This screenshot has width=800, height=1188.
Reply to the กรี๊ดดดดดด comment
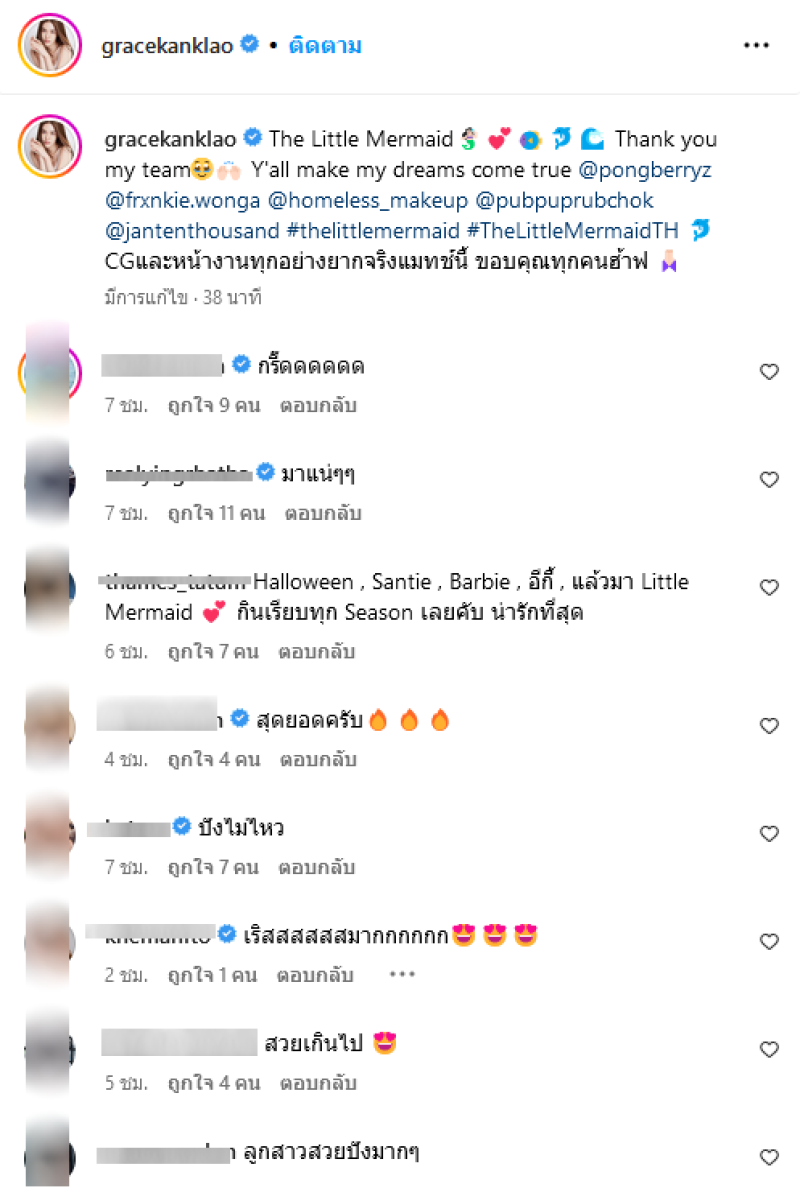pos(318,405)
